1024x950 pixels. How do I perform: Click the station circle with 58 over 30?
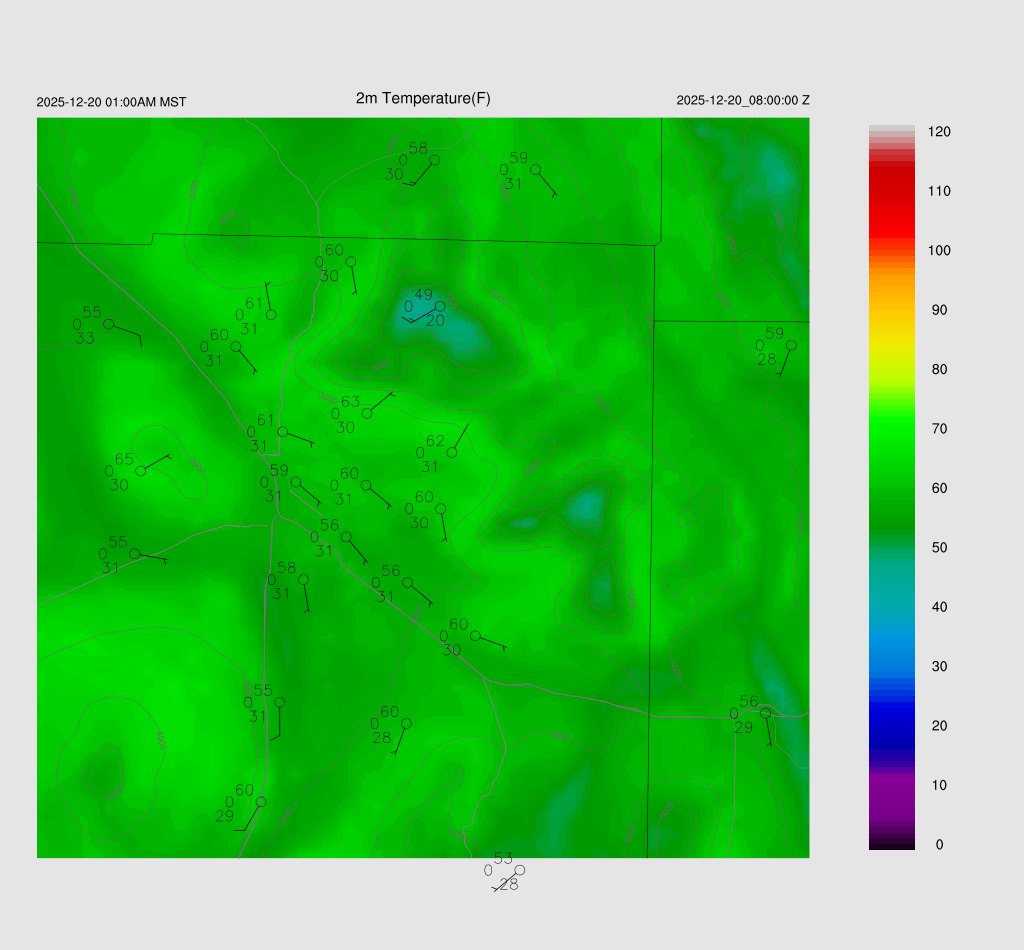coord(434,160)
